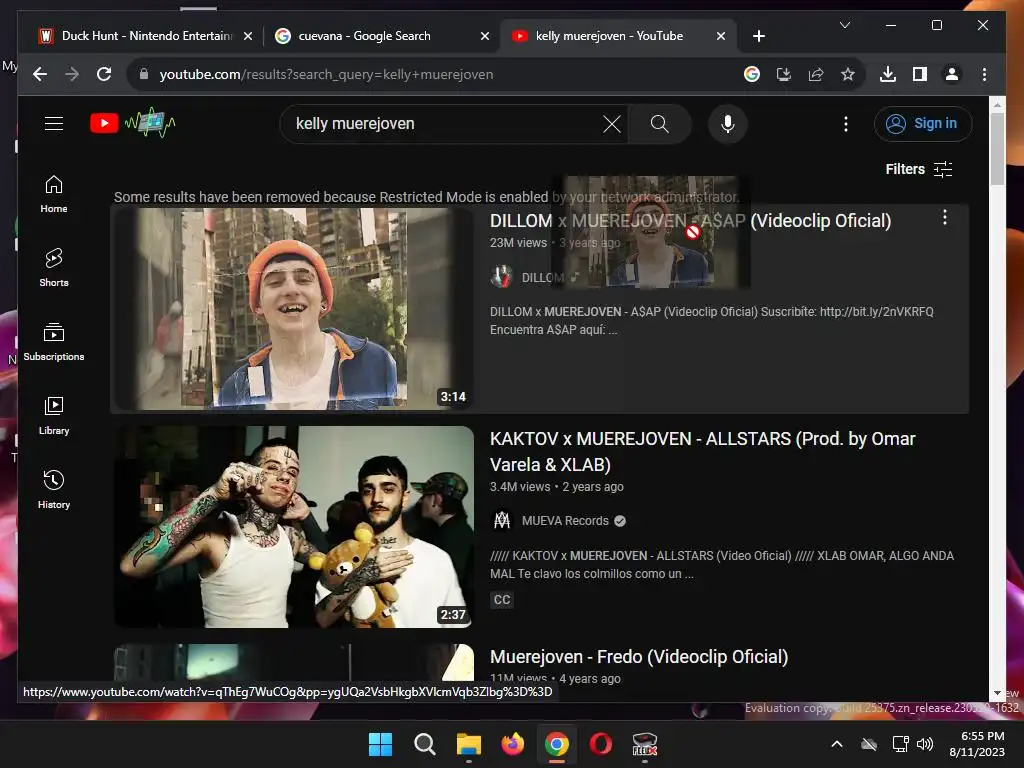Open the KAKTOV x MUEREJOVEN - ALLSTARS title link
This screenshot has height=768, width=1024.
click(702, 451)
